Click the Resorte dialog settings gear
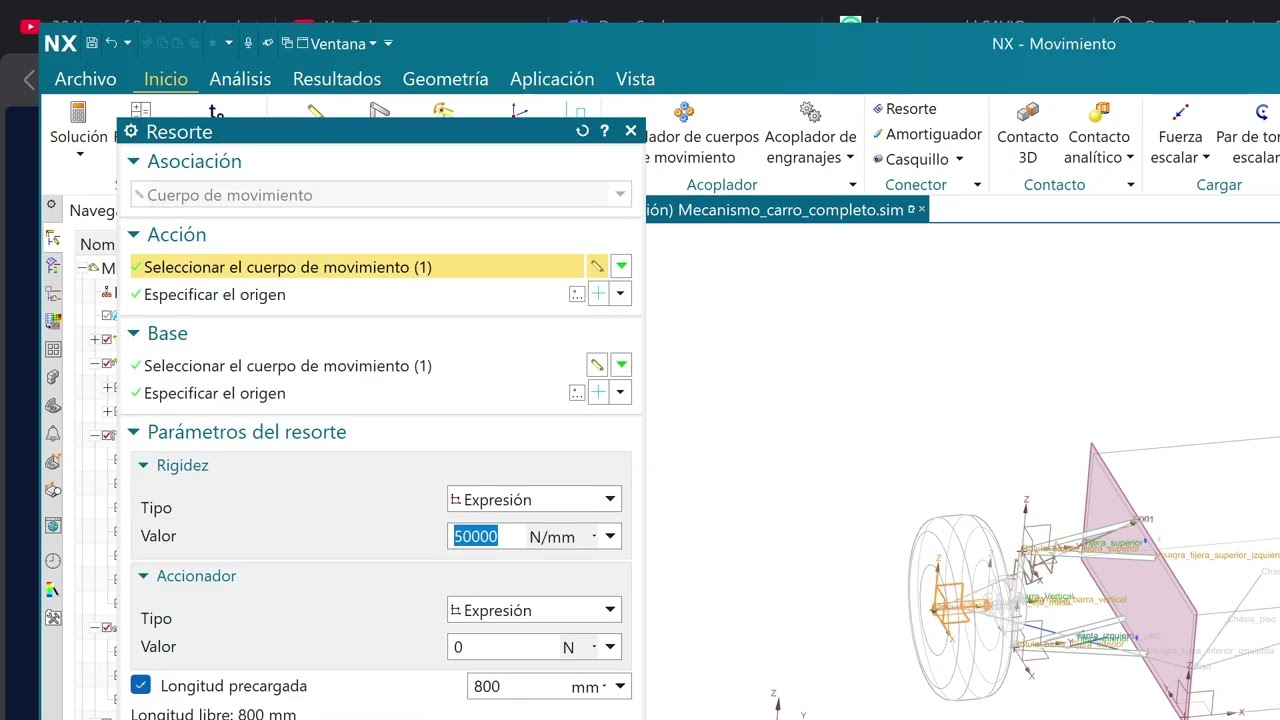 tap(131, 131)
